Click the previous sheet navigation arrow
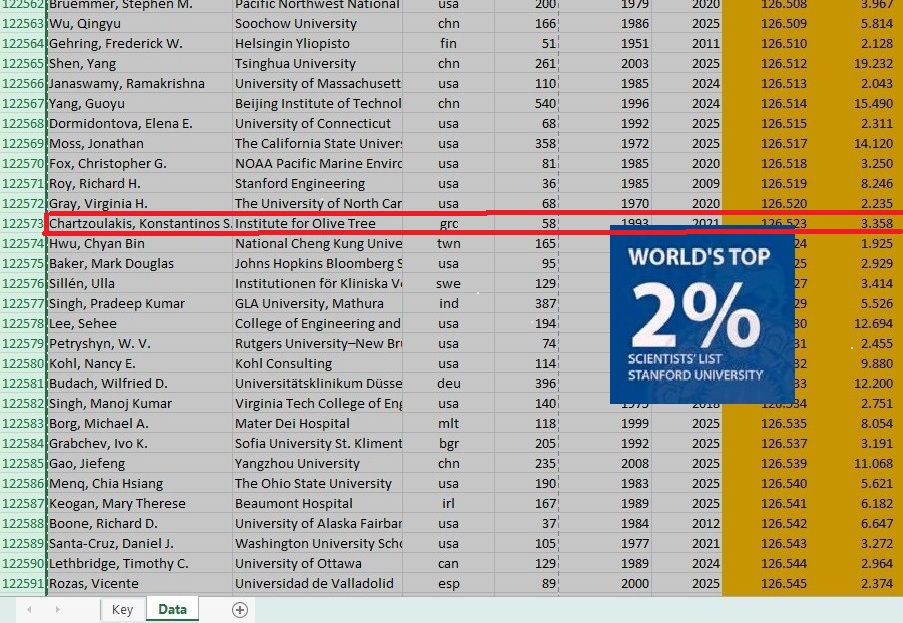 [29, 610]
